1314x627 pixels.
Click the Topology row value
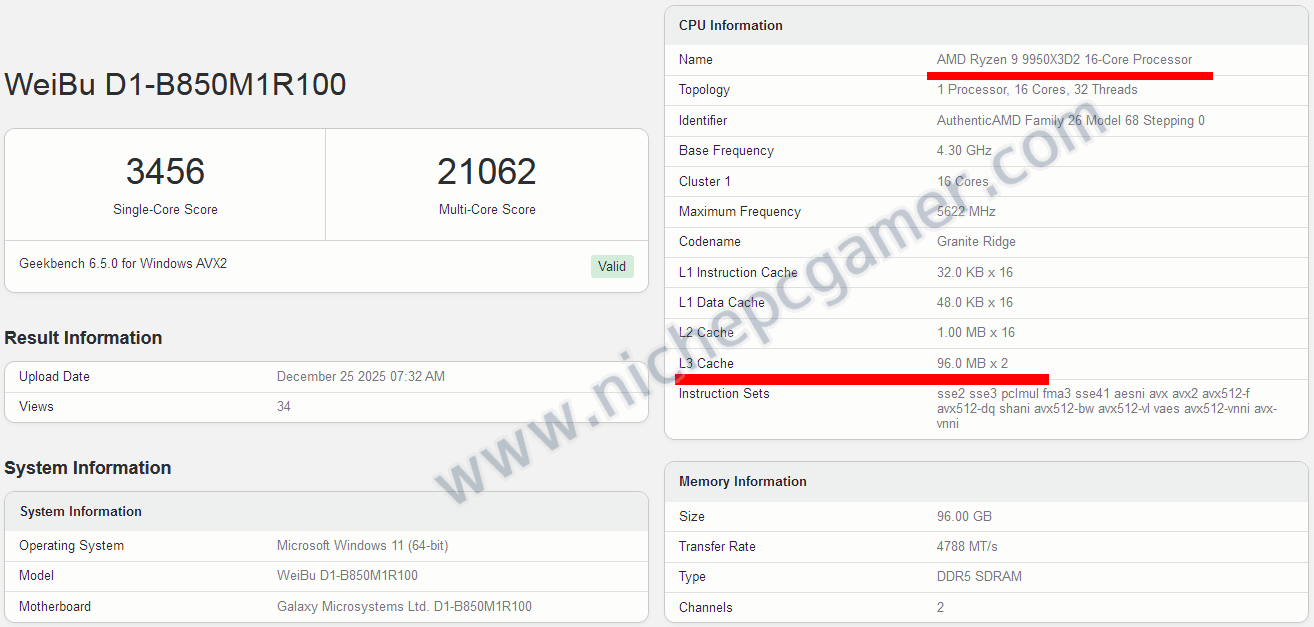click(1037, 90)
